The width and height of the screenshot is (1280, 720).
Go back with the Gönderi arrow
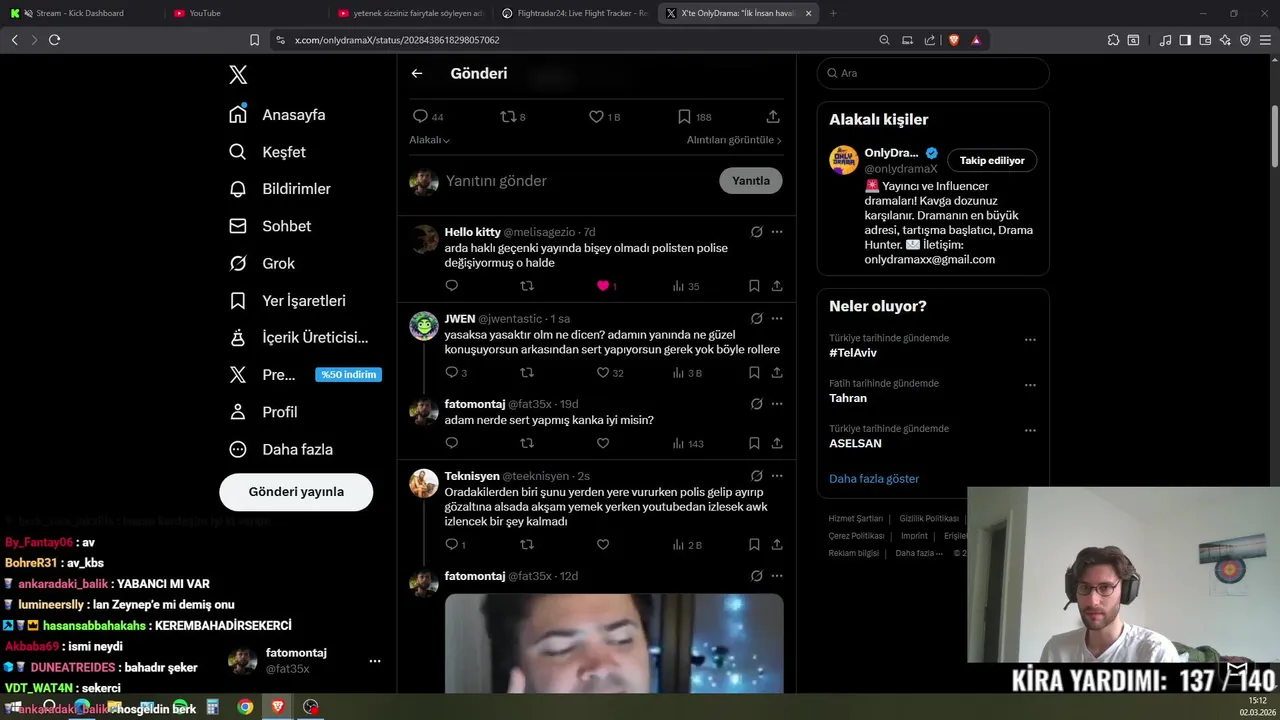click(417, 73)
